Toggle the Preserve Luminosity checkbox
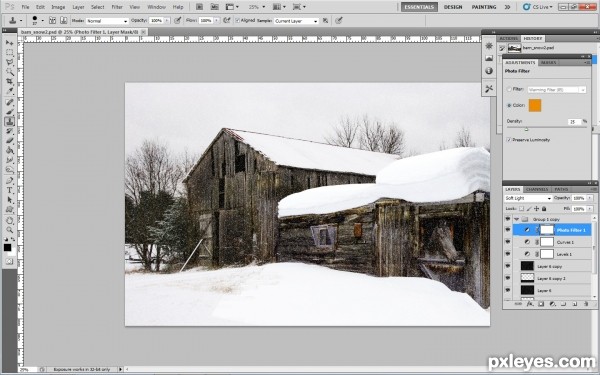Viewport: 600px width, 375px height. pos(509,140)
